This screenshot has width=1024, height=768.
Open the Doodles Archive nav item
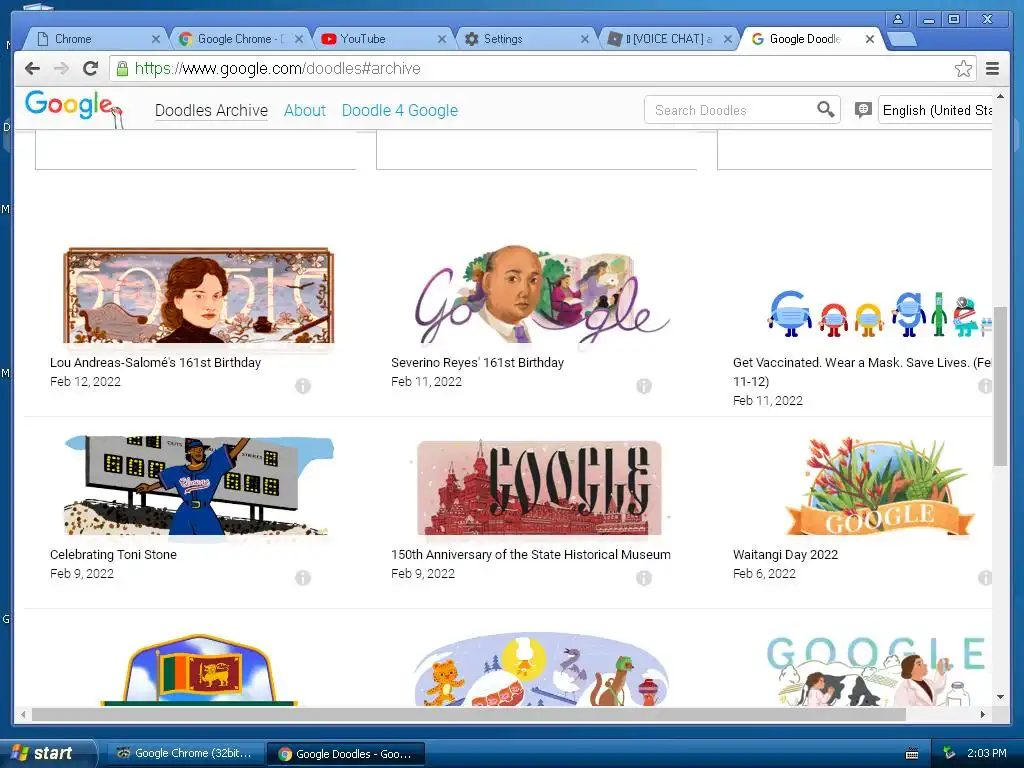tap(211, 110)
